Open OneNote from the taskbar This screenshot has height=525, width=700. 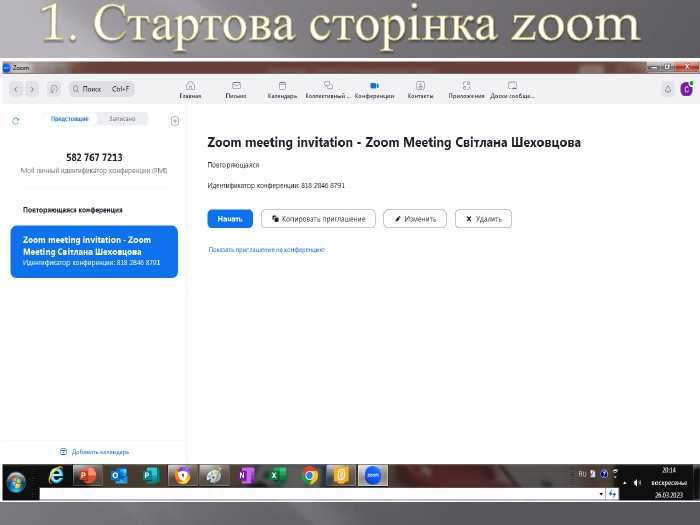[x=246, y=475]
